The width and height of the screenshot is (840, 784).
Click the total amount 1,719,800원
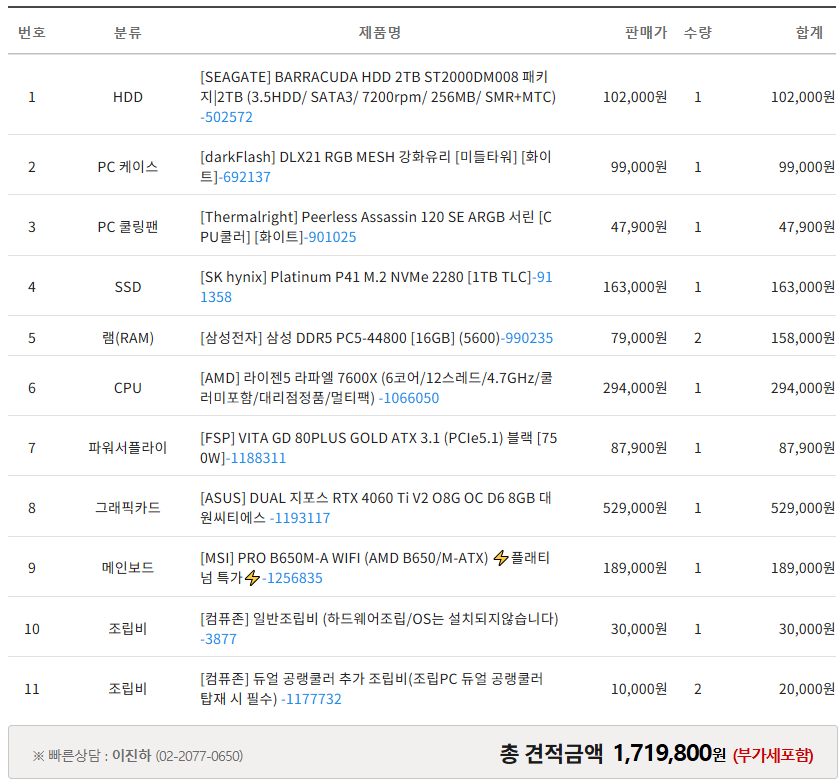coord(670,753)
